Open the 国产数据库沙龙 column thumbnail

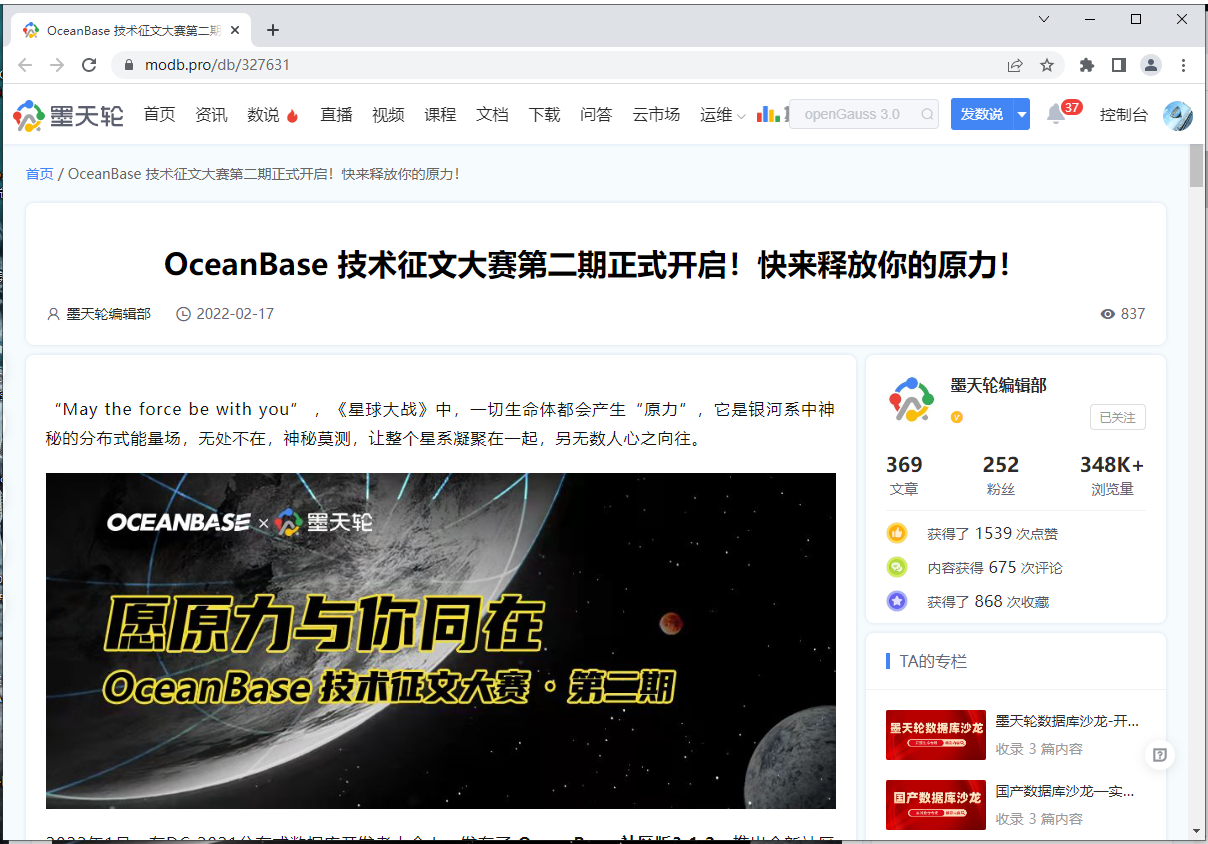[x=936, y=805]
